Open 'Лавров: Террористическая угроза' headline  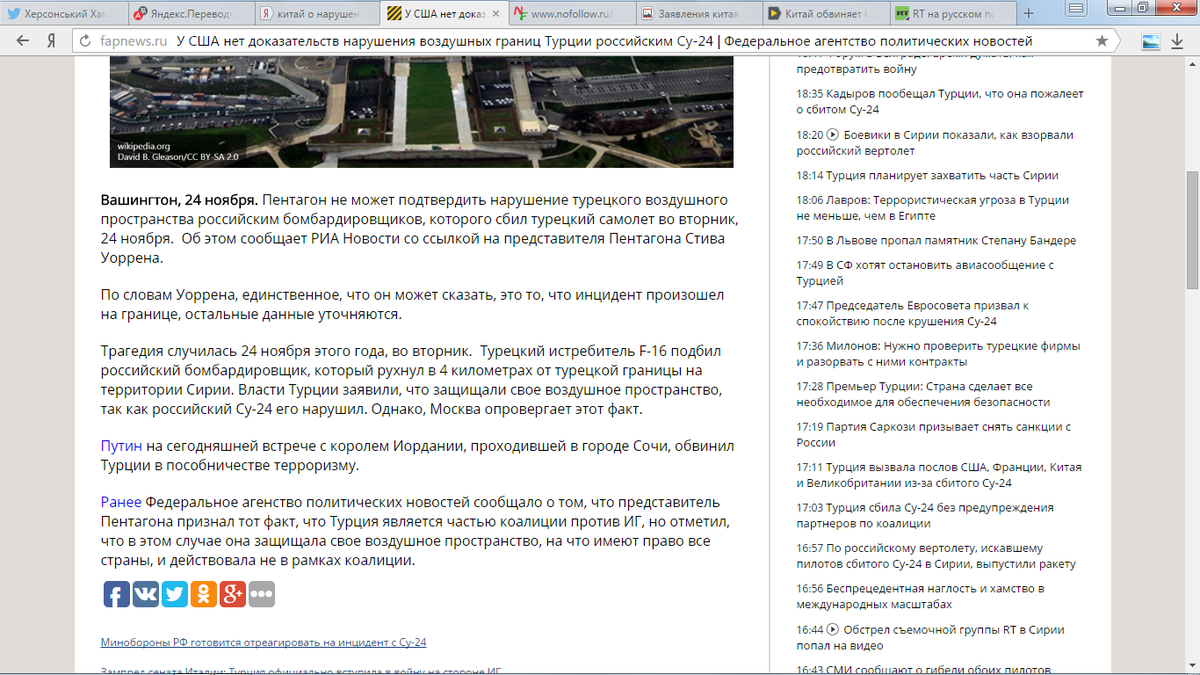[x=933, y=208]
